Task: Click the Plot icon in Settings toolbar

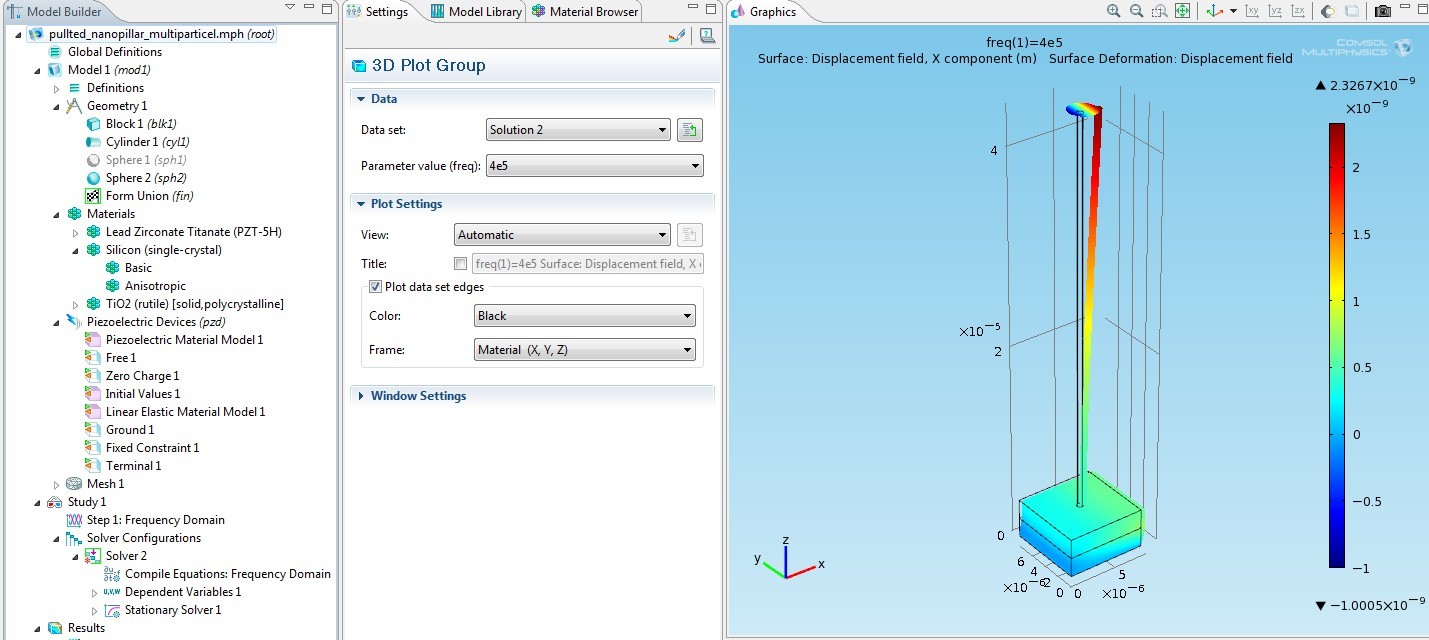Action: pyautogui.click(x=677, y=36)
